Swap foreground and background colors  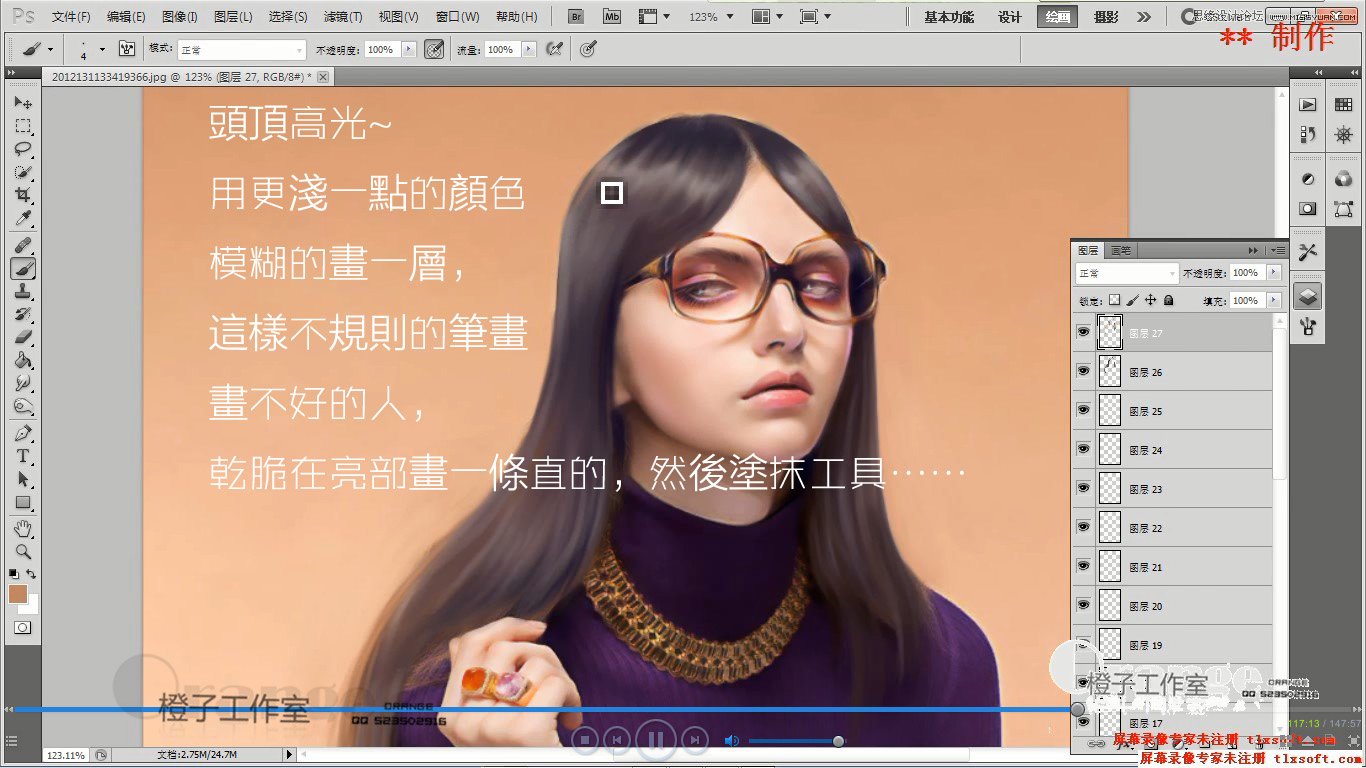pos(32,574)
